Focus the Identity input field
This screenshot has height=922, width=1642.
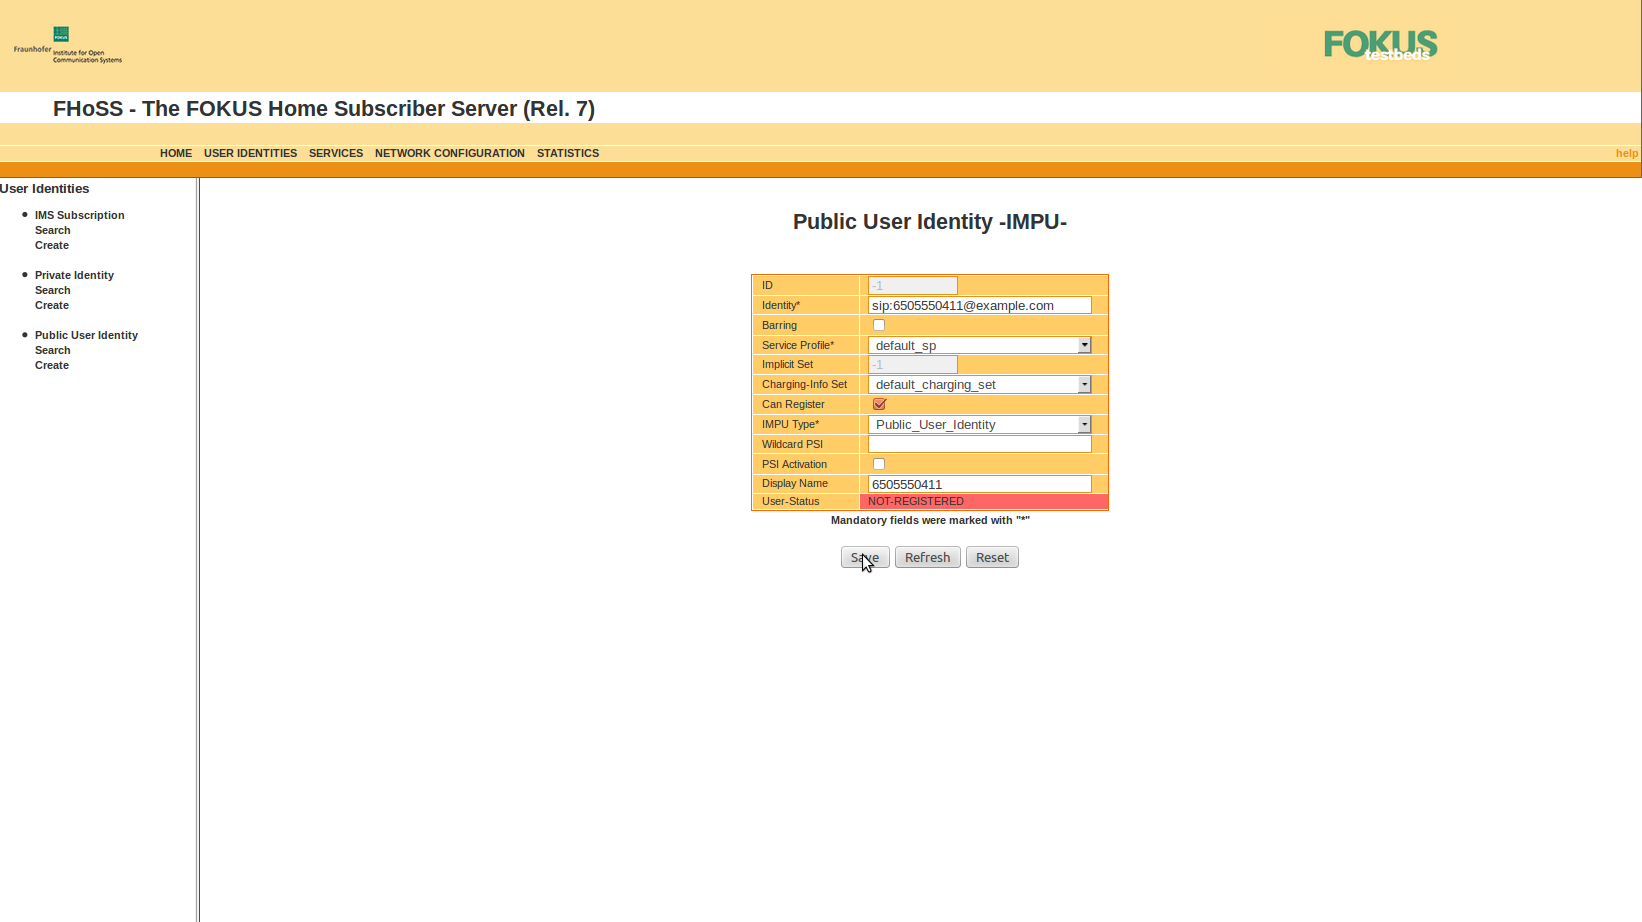tap(979, 305)
